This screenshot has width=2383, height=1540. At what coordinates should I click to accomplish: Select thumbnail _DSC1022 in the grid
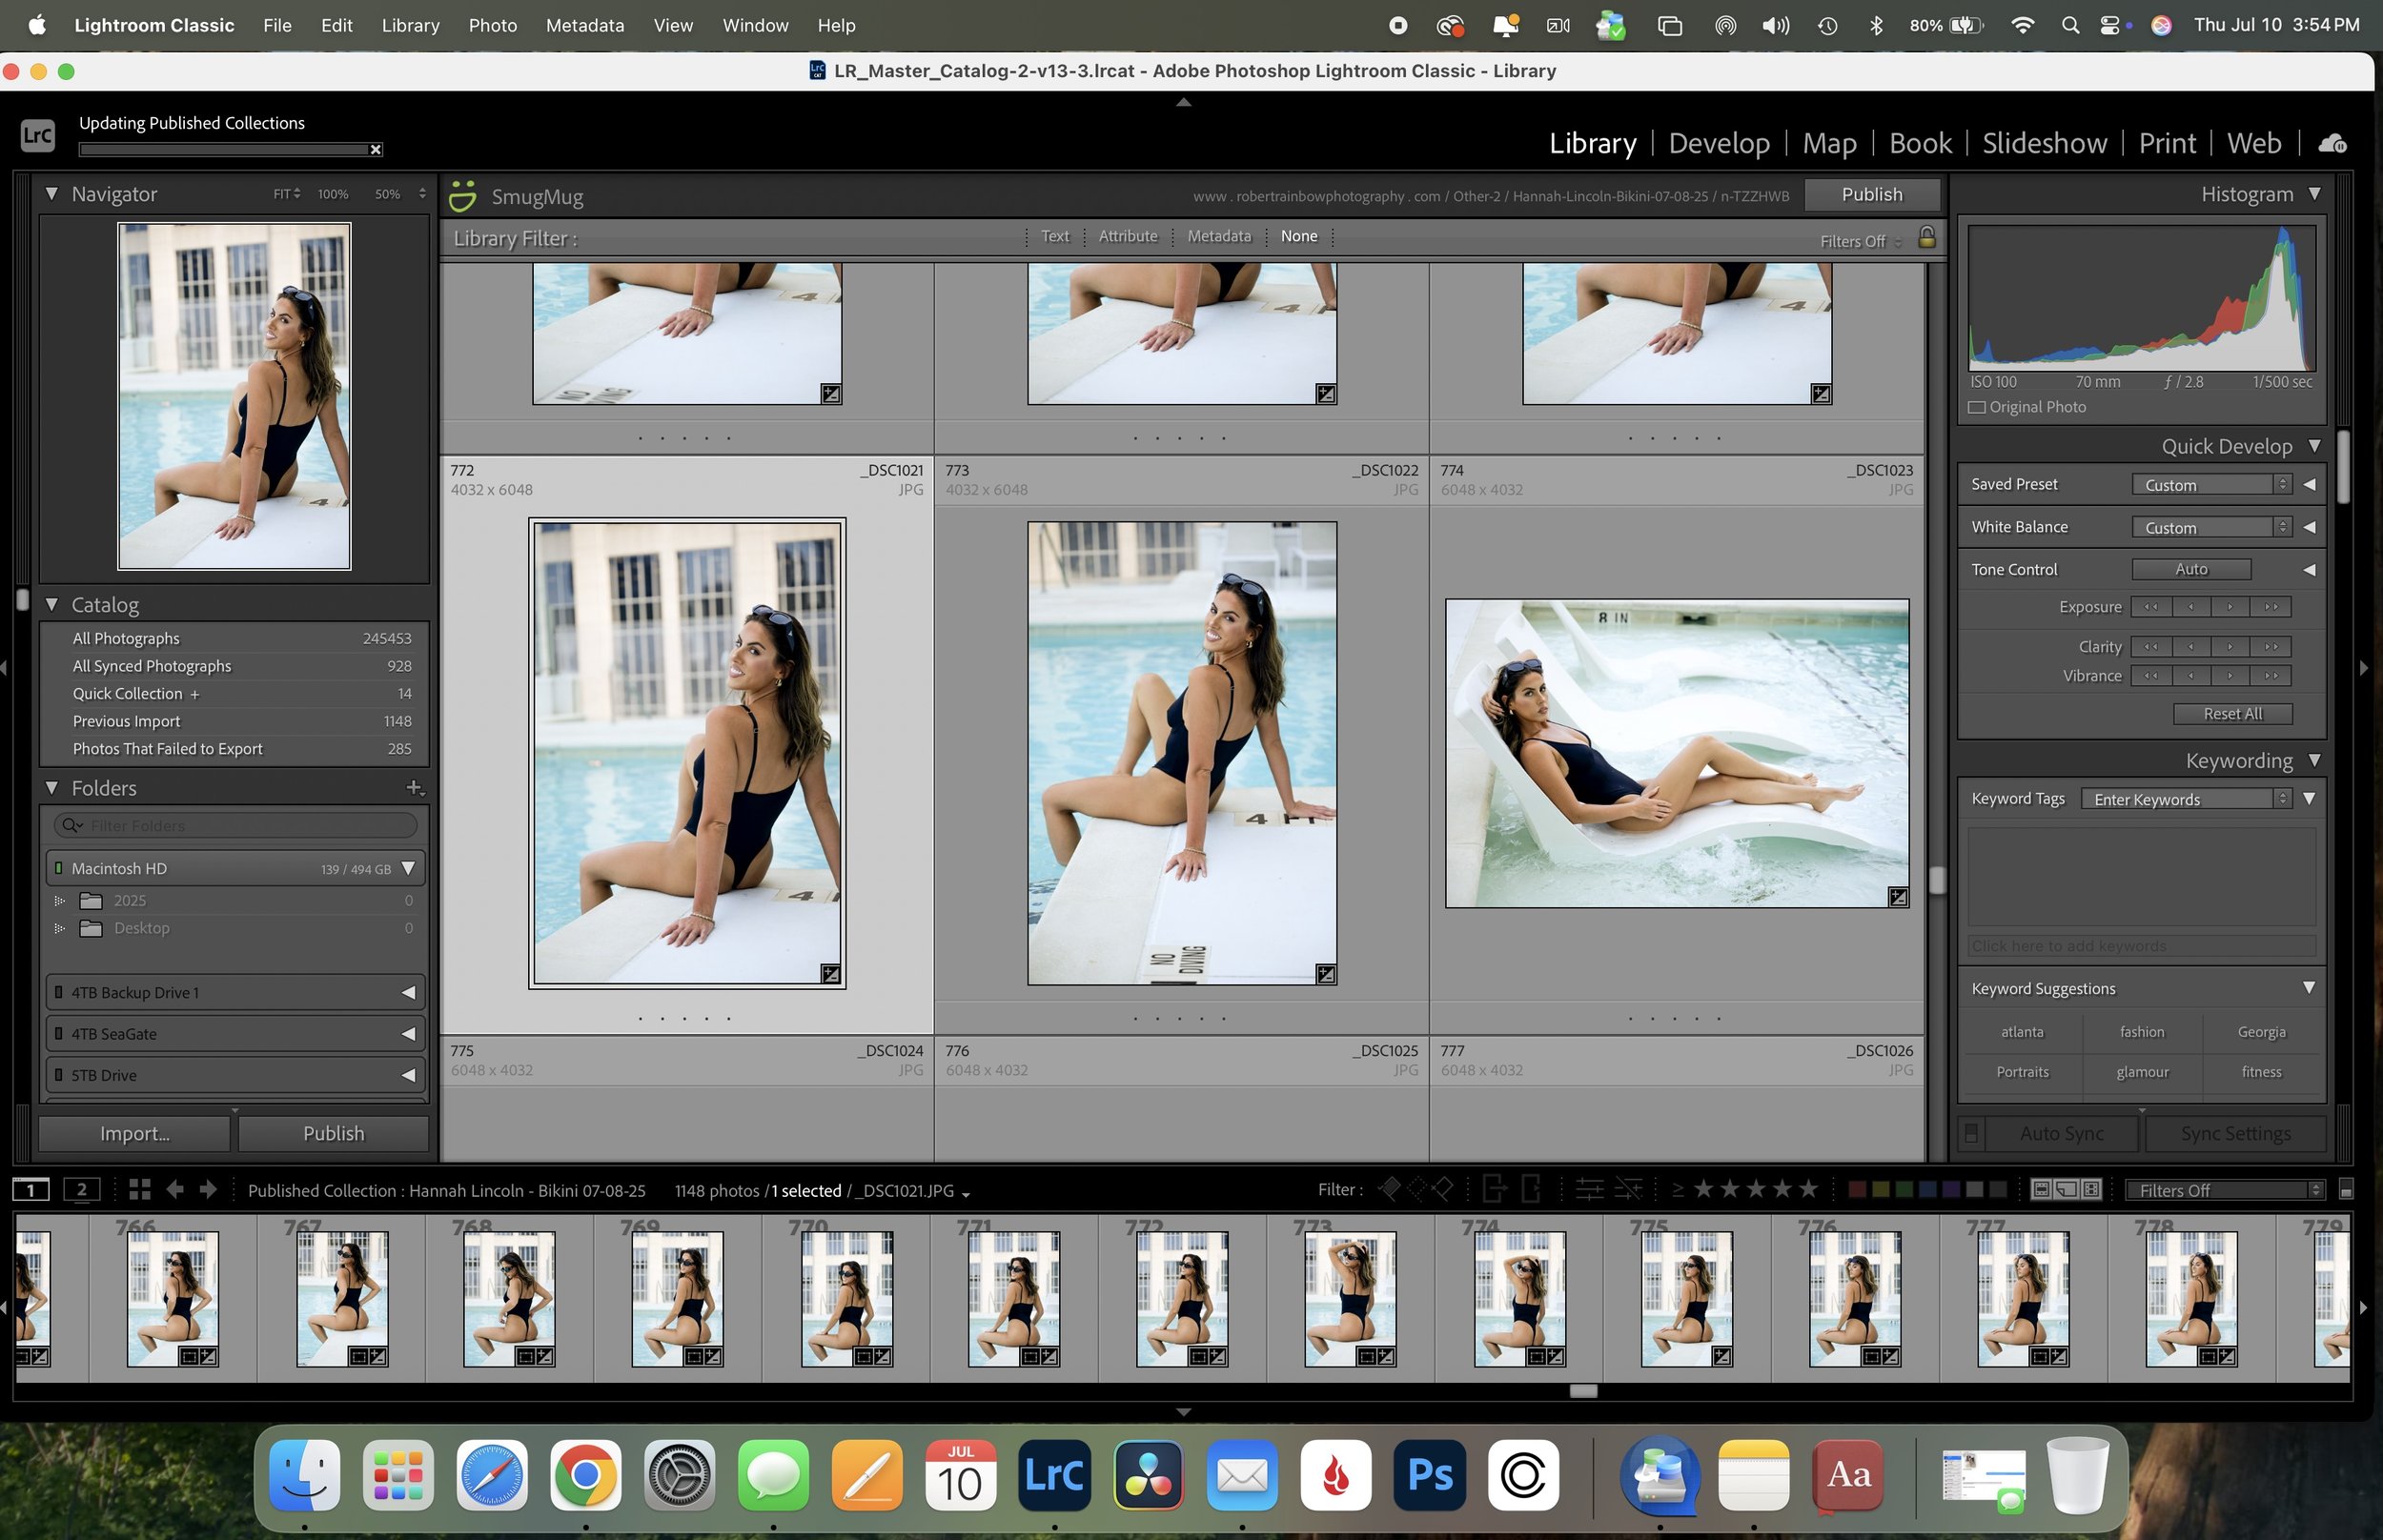(1181, 752)
